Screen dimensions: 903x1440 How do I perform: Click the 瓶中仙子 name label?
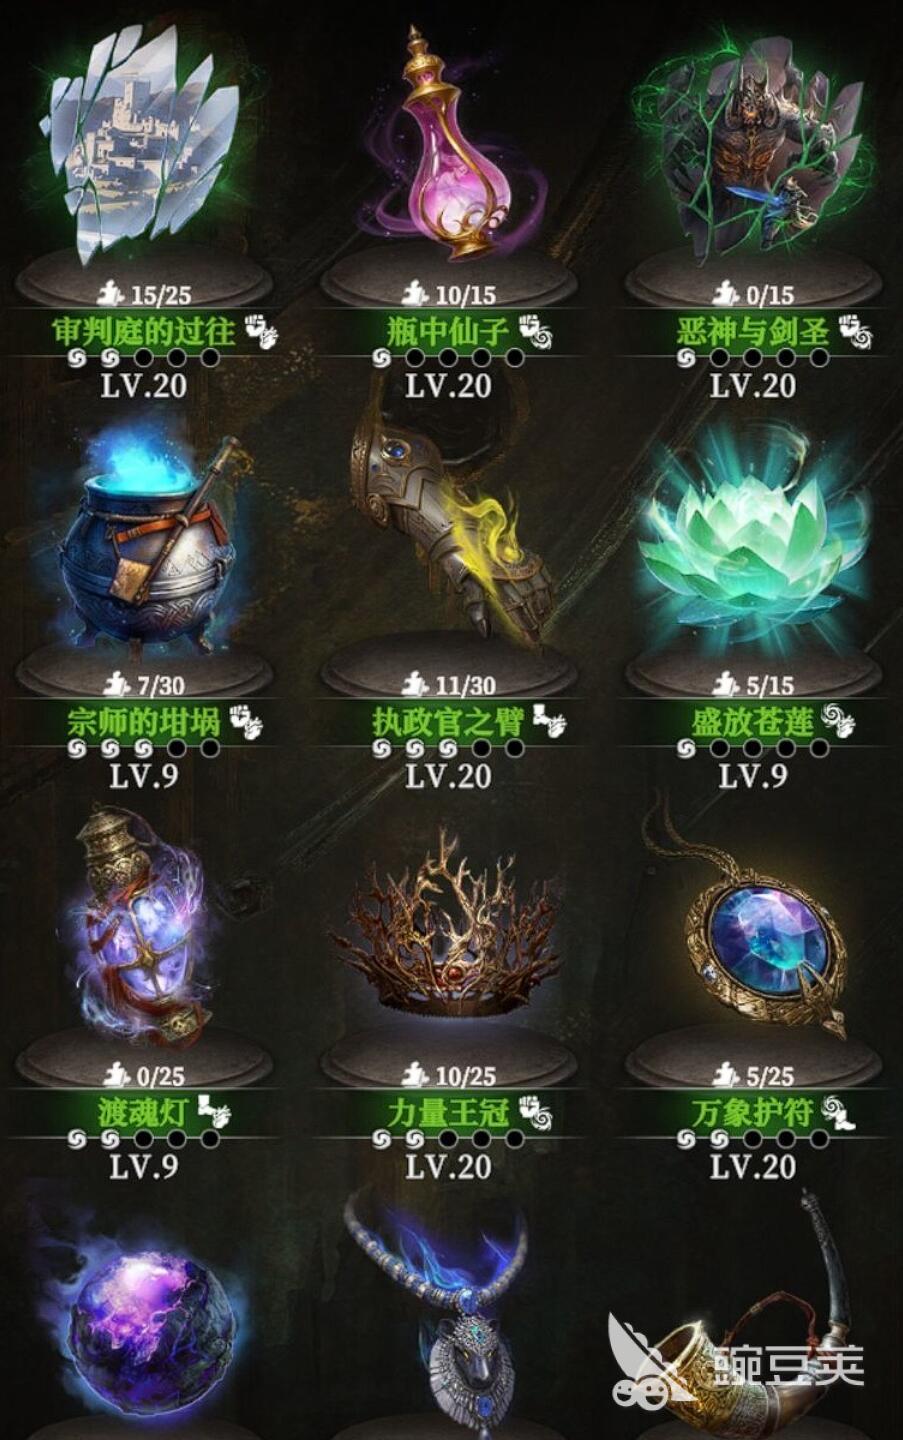[448, 331]
